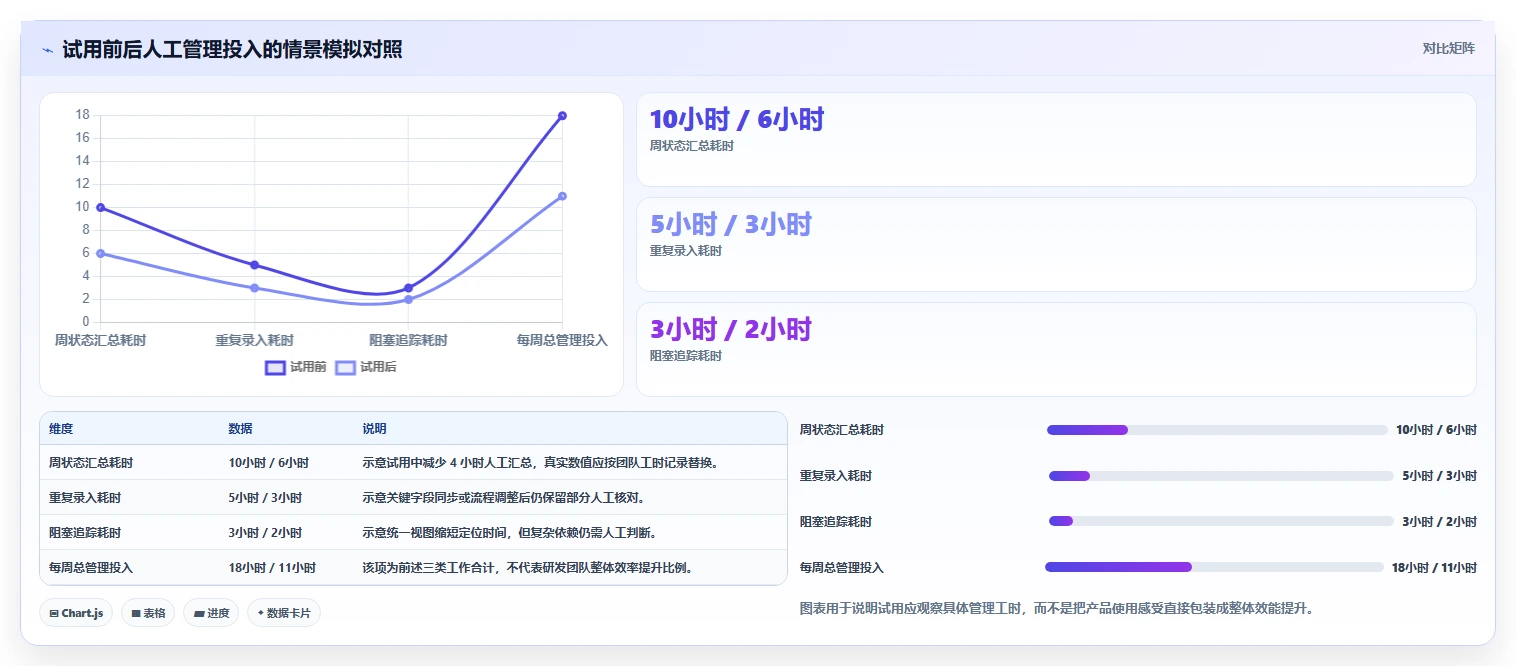Screen dimensions: 1516x666
Task: Click the 周状态汇总耗时 progress bar
Action: tap(1217, 430)
